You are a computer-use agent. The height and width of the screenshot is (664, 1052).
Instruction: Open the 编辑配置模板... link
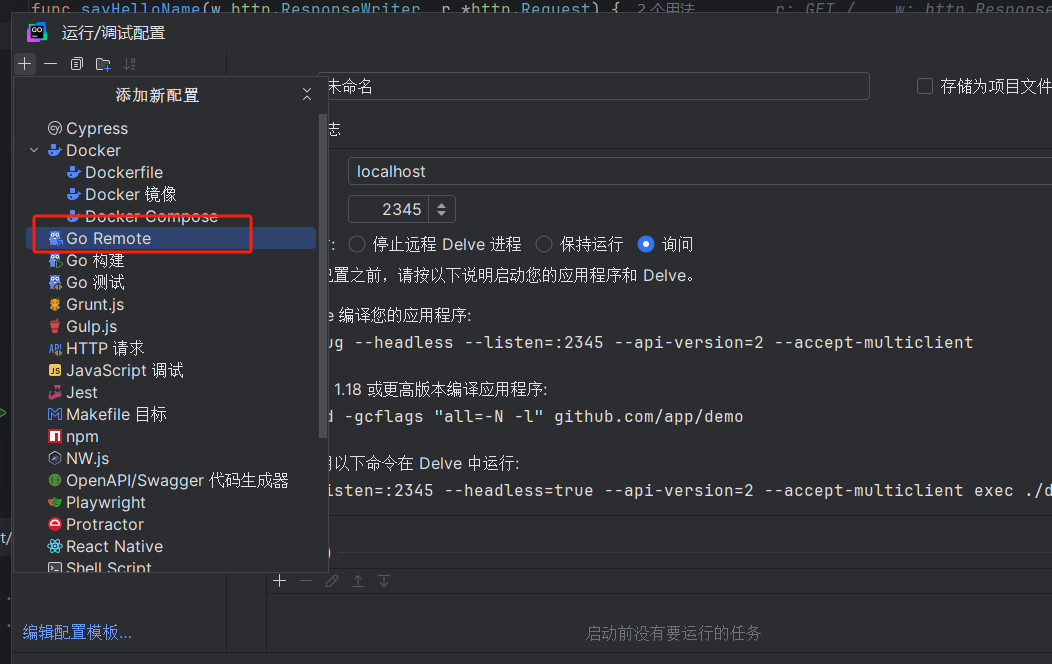[77, 632]
